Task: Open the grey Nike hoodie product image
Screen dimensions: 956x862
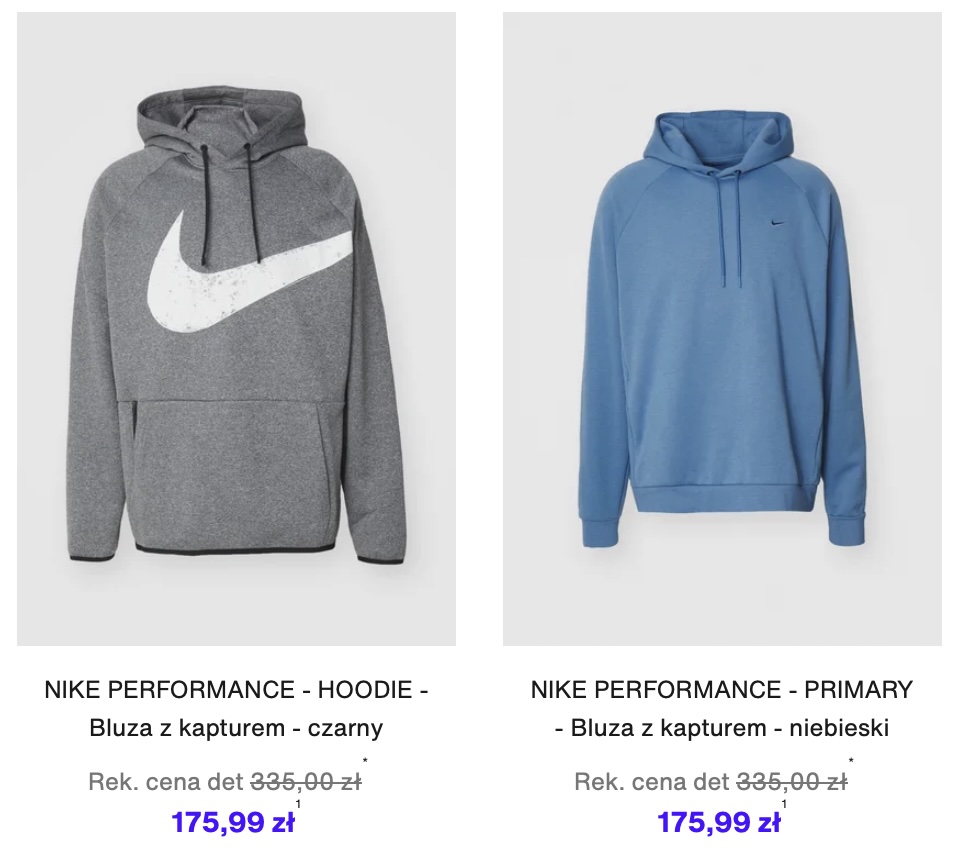Action: [x=237, y=329]
